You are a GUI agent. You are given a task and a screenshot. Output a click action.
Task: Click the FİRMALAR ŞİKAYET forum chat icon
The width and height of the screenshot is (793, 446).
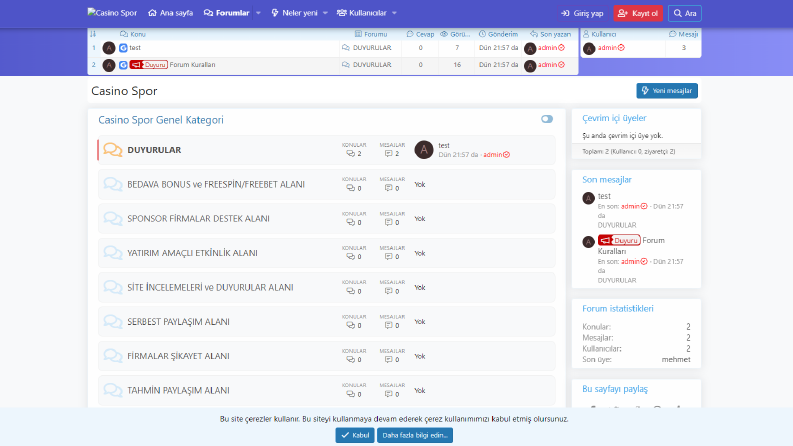113,356
